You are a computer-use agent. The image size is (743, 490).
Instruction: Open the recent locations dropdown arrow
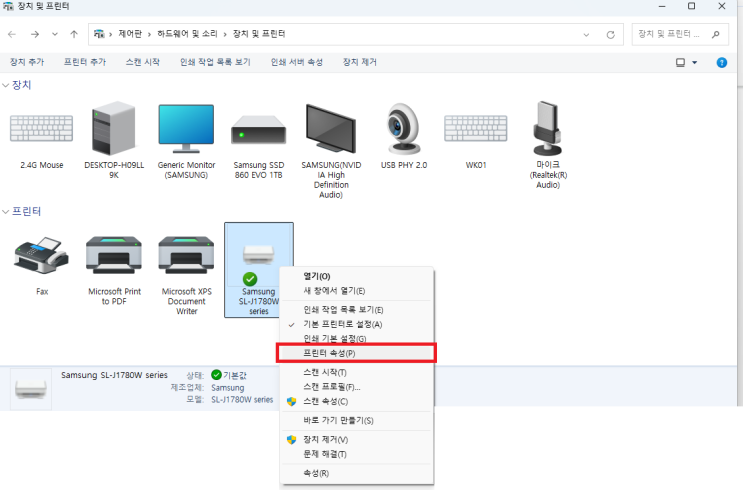(x=55, y=34)
